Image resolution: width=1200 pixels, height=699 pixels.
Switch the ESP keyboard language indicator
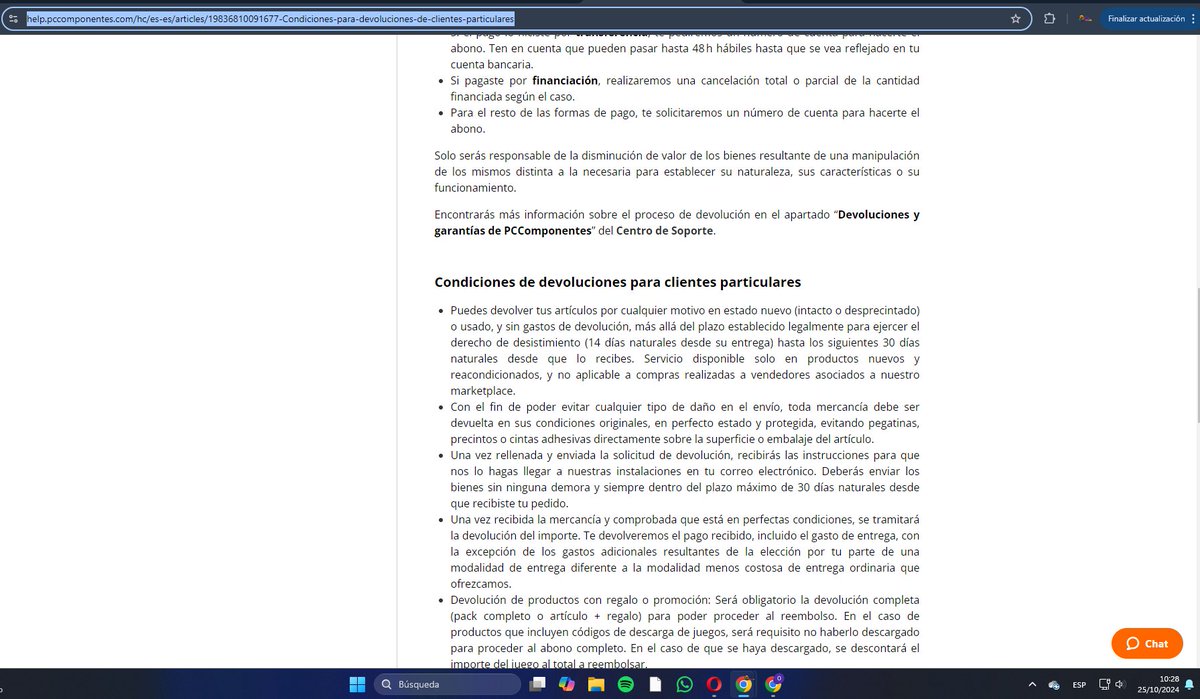point(1080,685)
